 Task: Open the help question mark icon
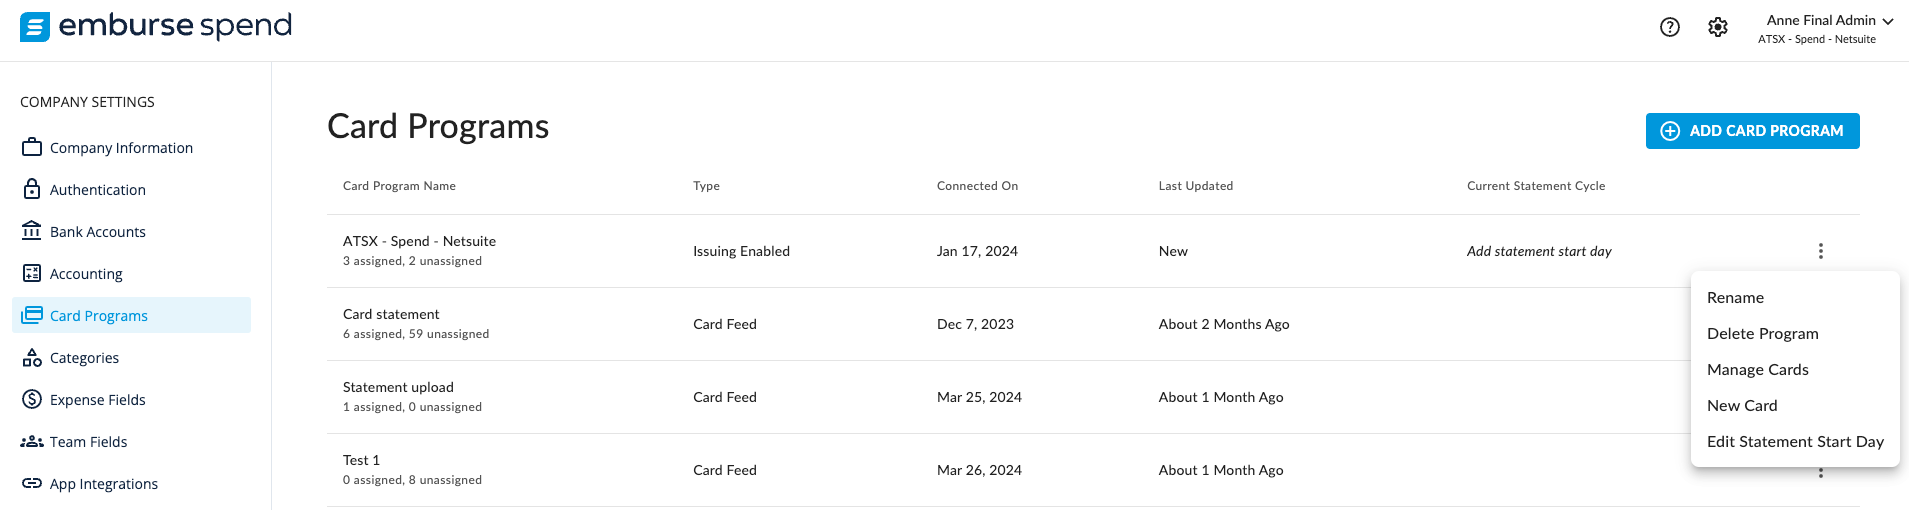click(1670, 27)
